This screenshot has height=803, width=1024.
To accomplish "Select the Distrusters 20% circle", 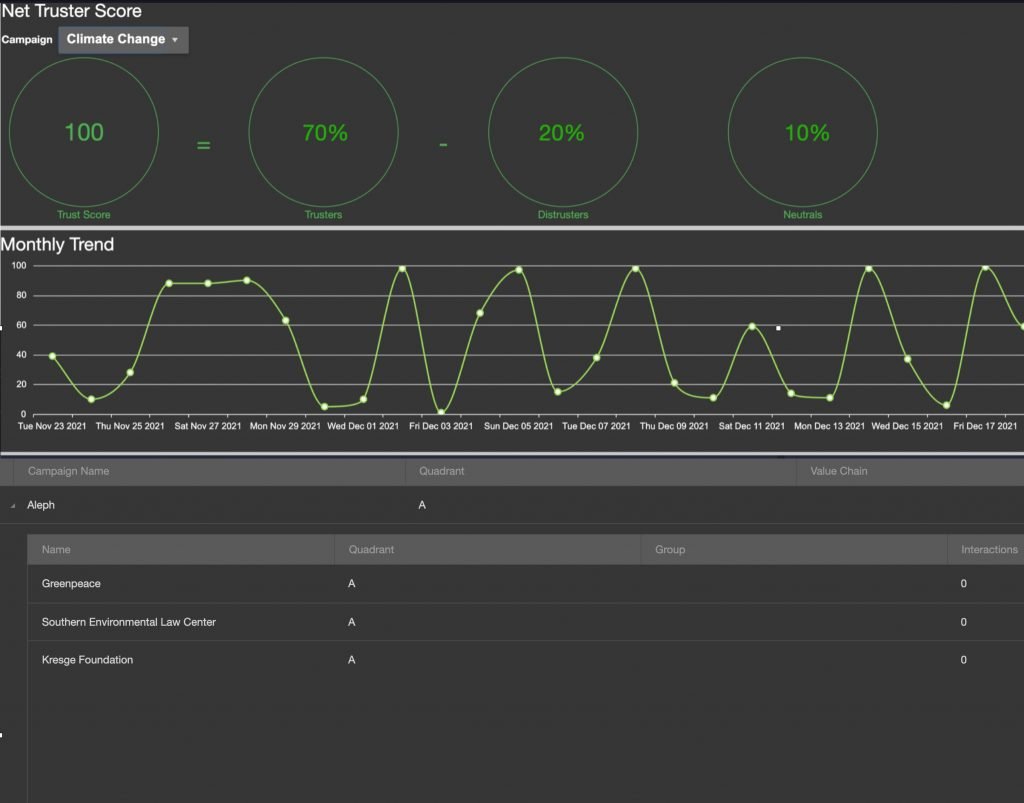I will (563, 132).
